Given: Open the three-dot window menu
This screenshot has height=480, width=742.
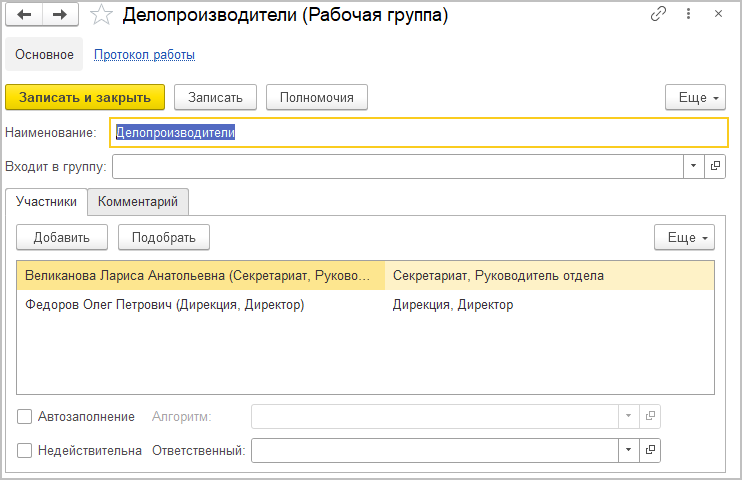Looking at the screenshot, I should [x=688, y=15].
